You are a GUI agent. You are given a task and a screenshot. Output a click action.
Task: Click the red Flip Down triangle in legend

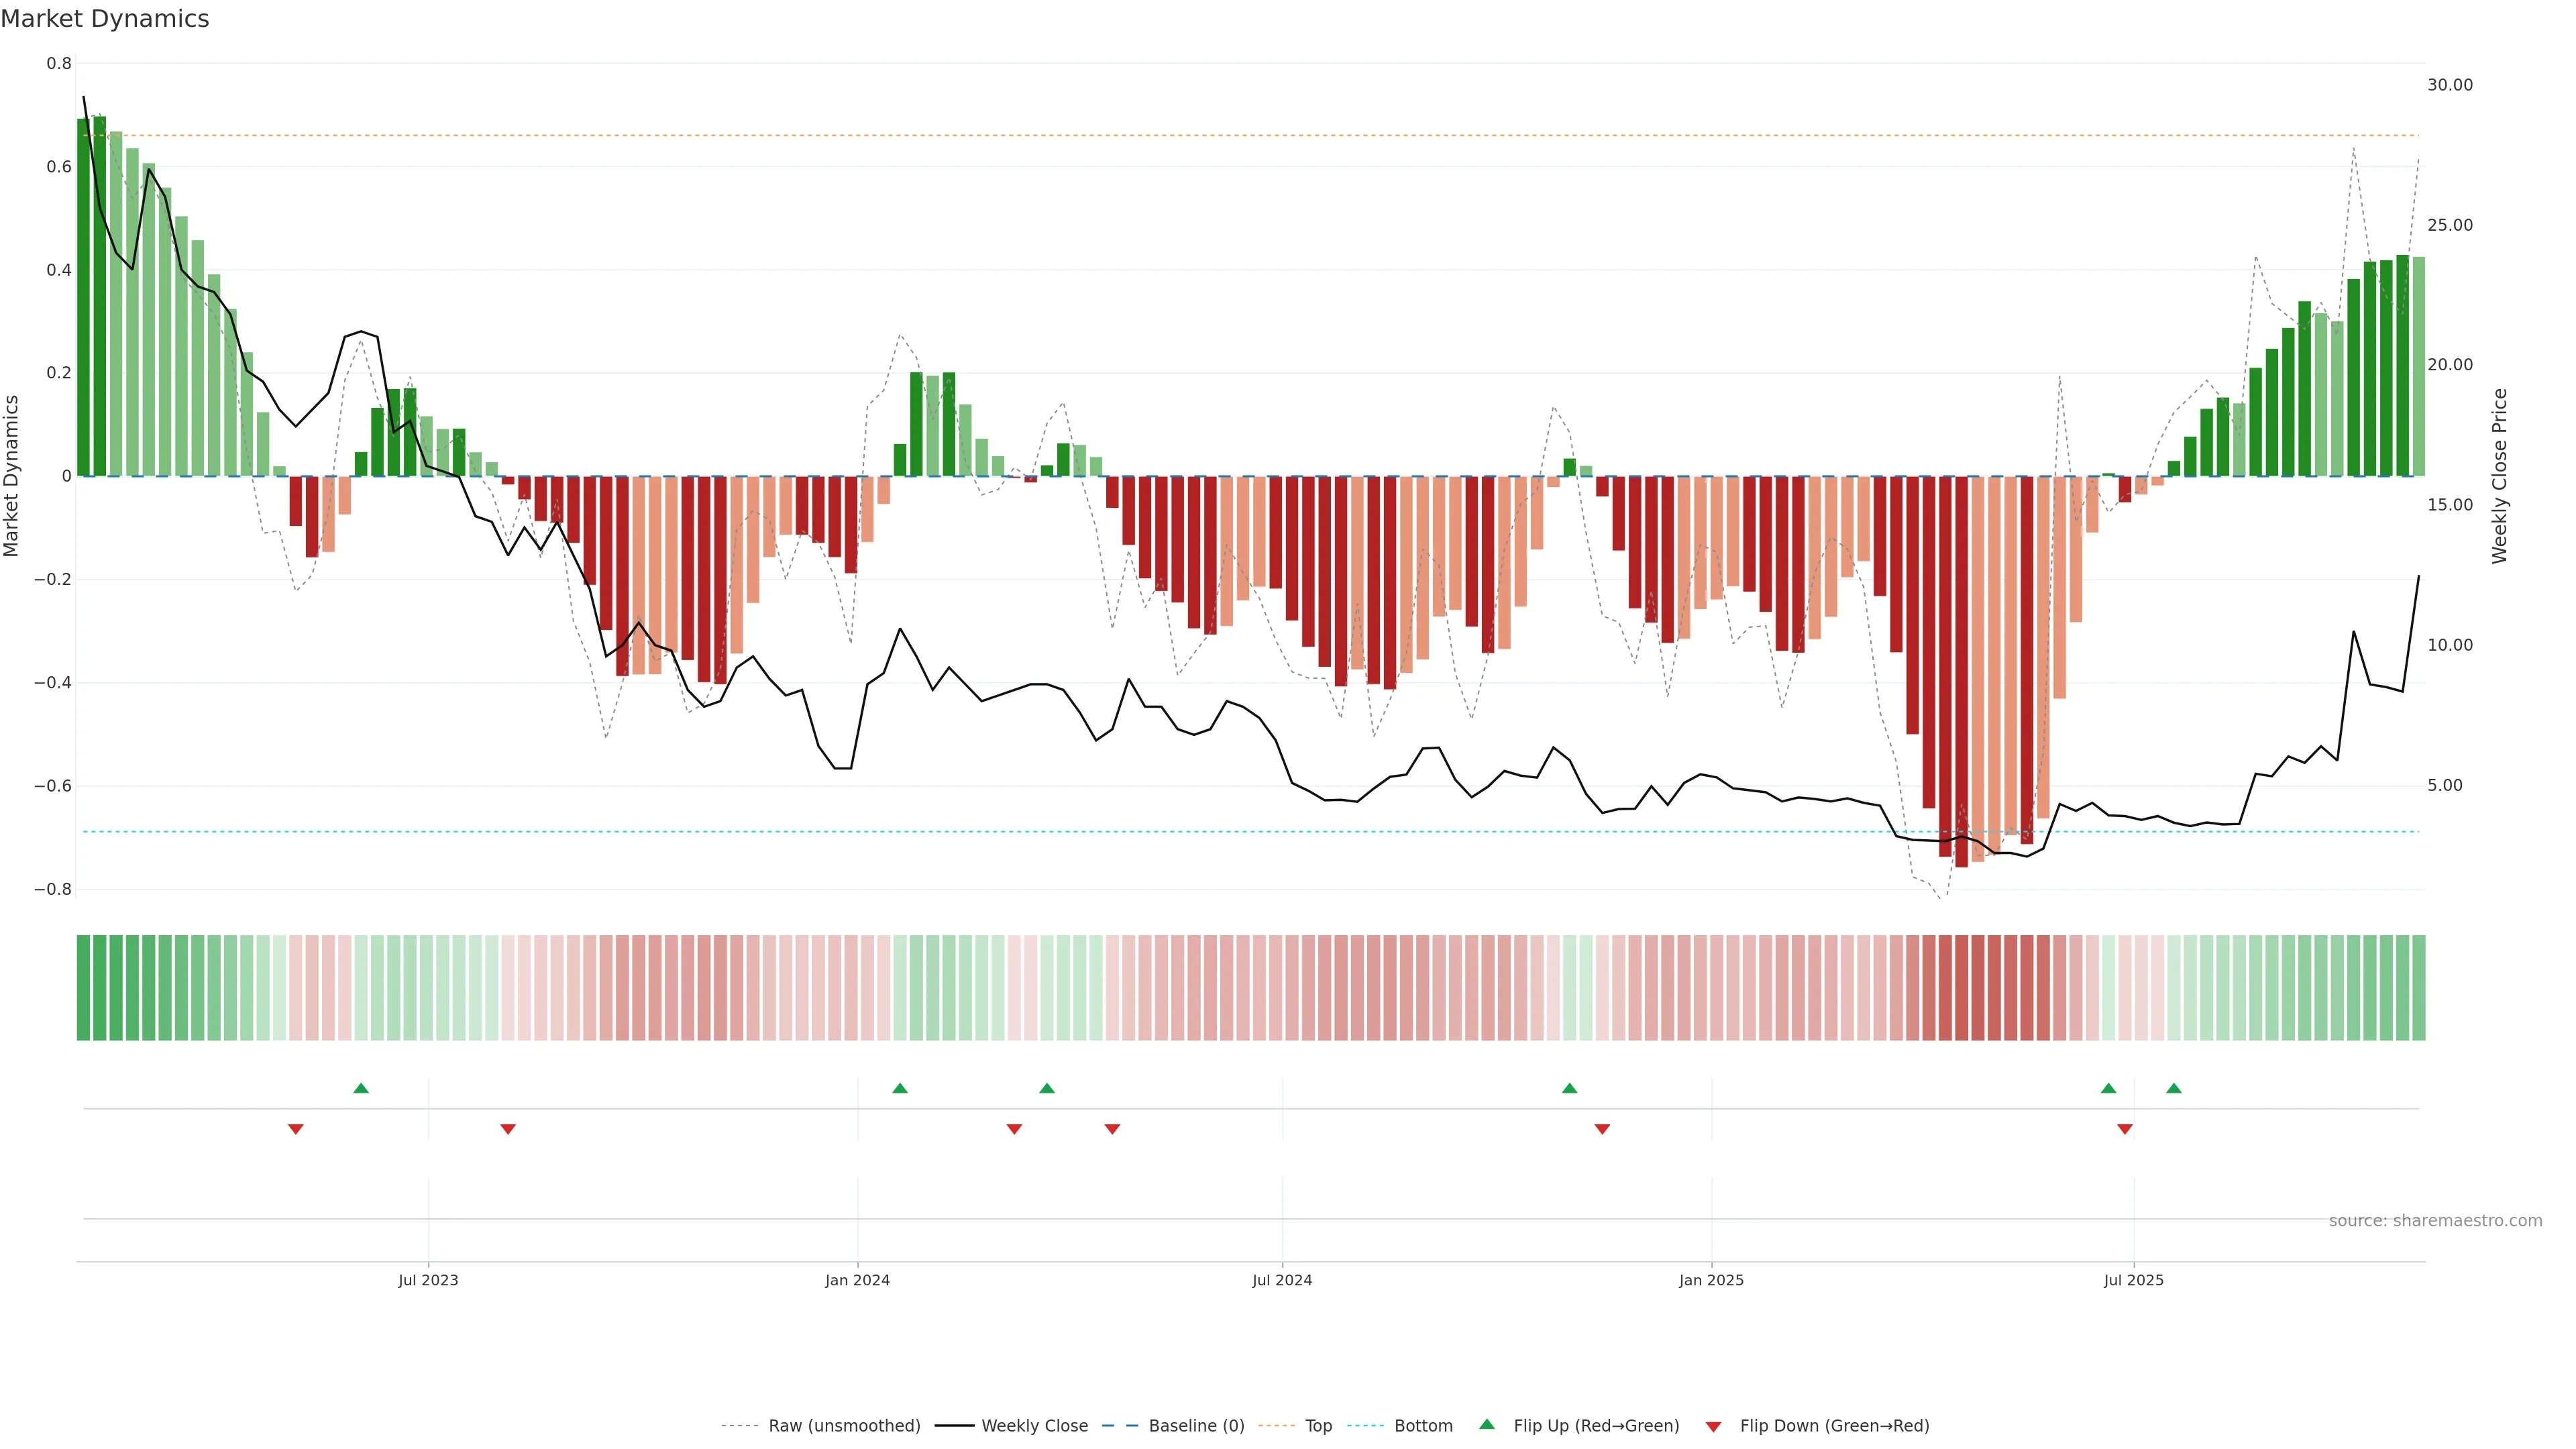point(1713,1426)
